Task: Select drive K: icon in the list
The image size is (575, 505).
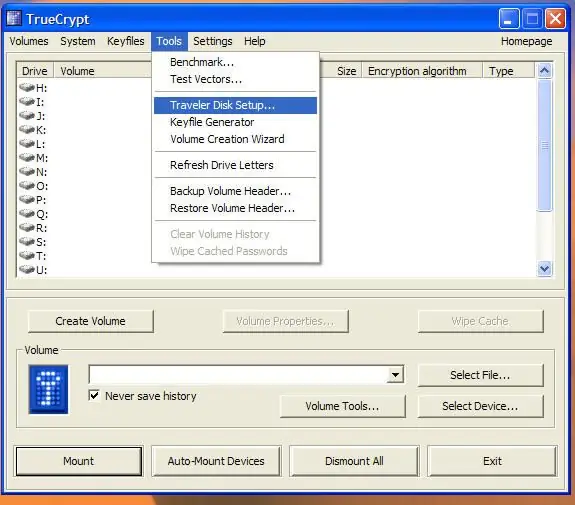Action: tap(27, 129)
